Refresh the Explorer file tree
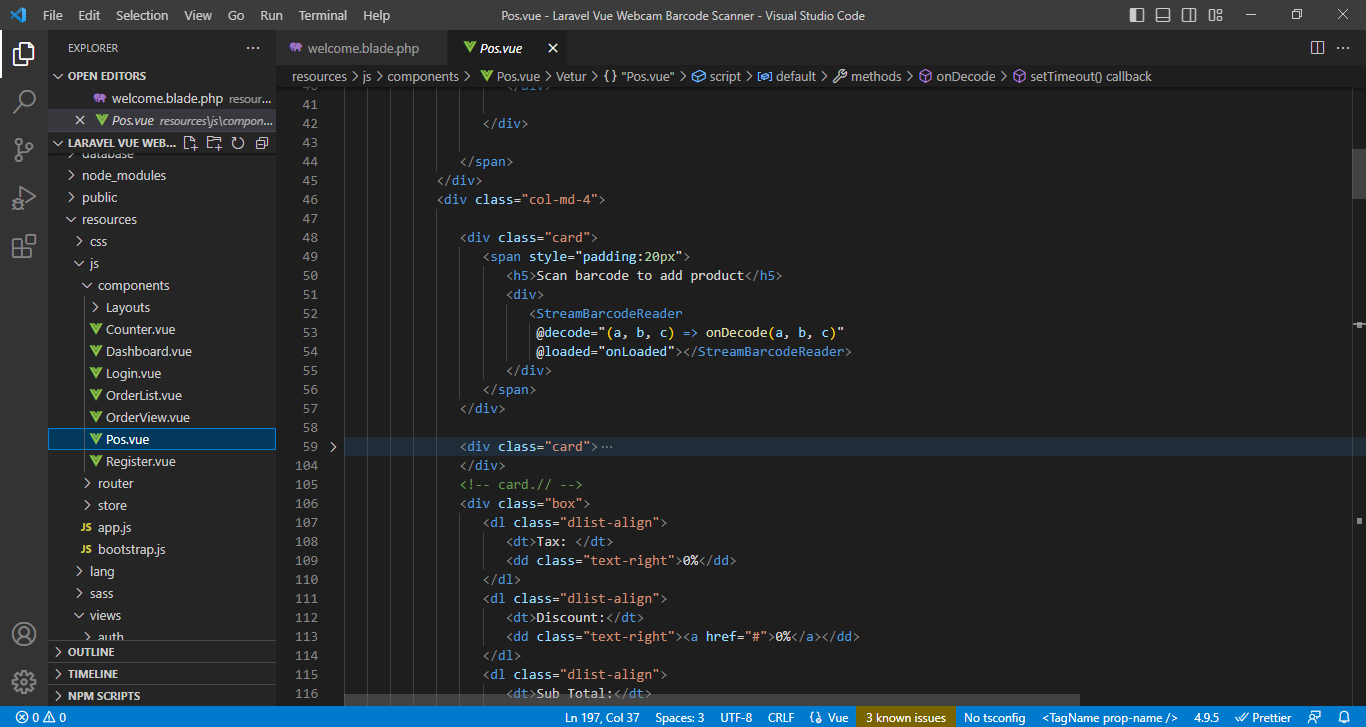The width and height of the screenshot is (1366, 727). point(238,143)
